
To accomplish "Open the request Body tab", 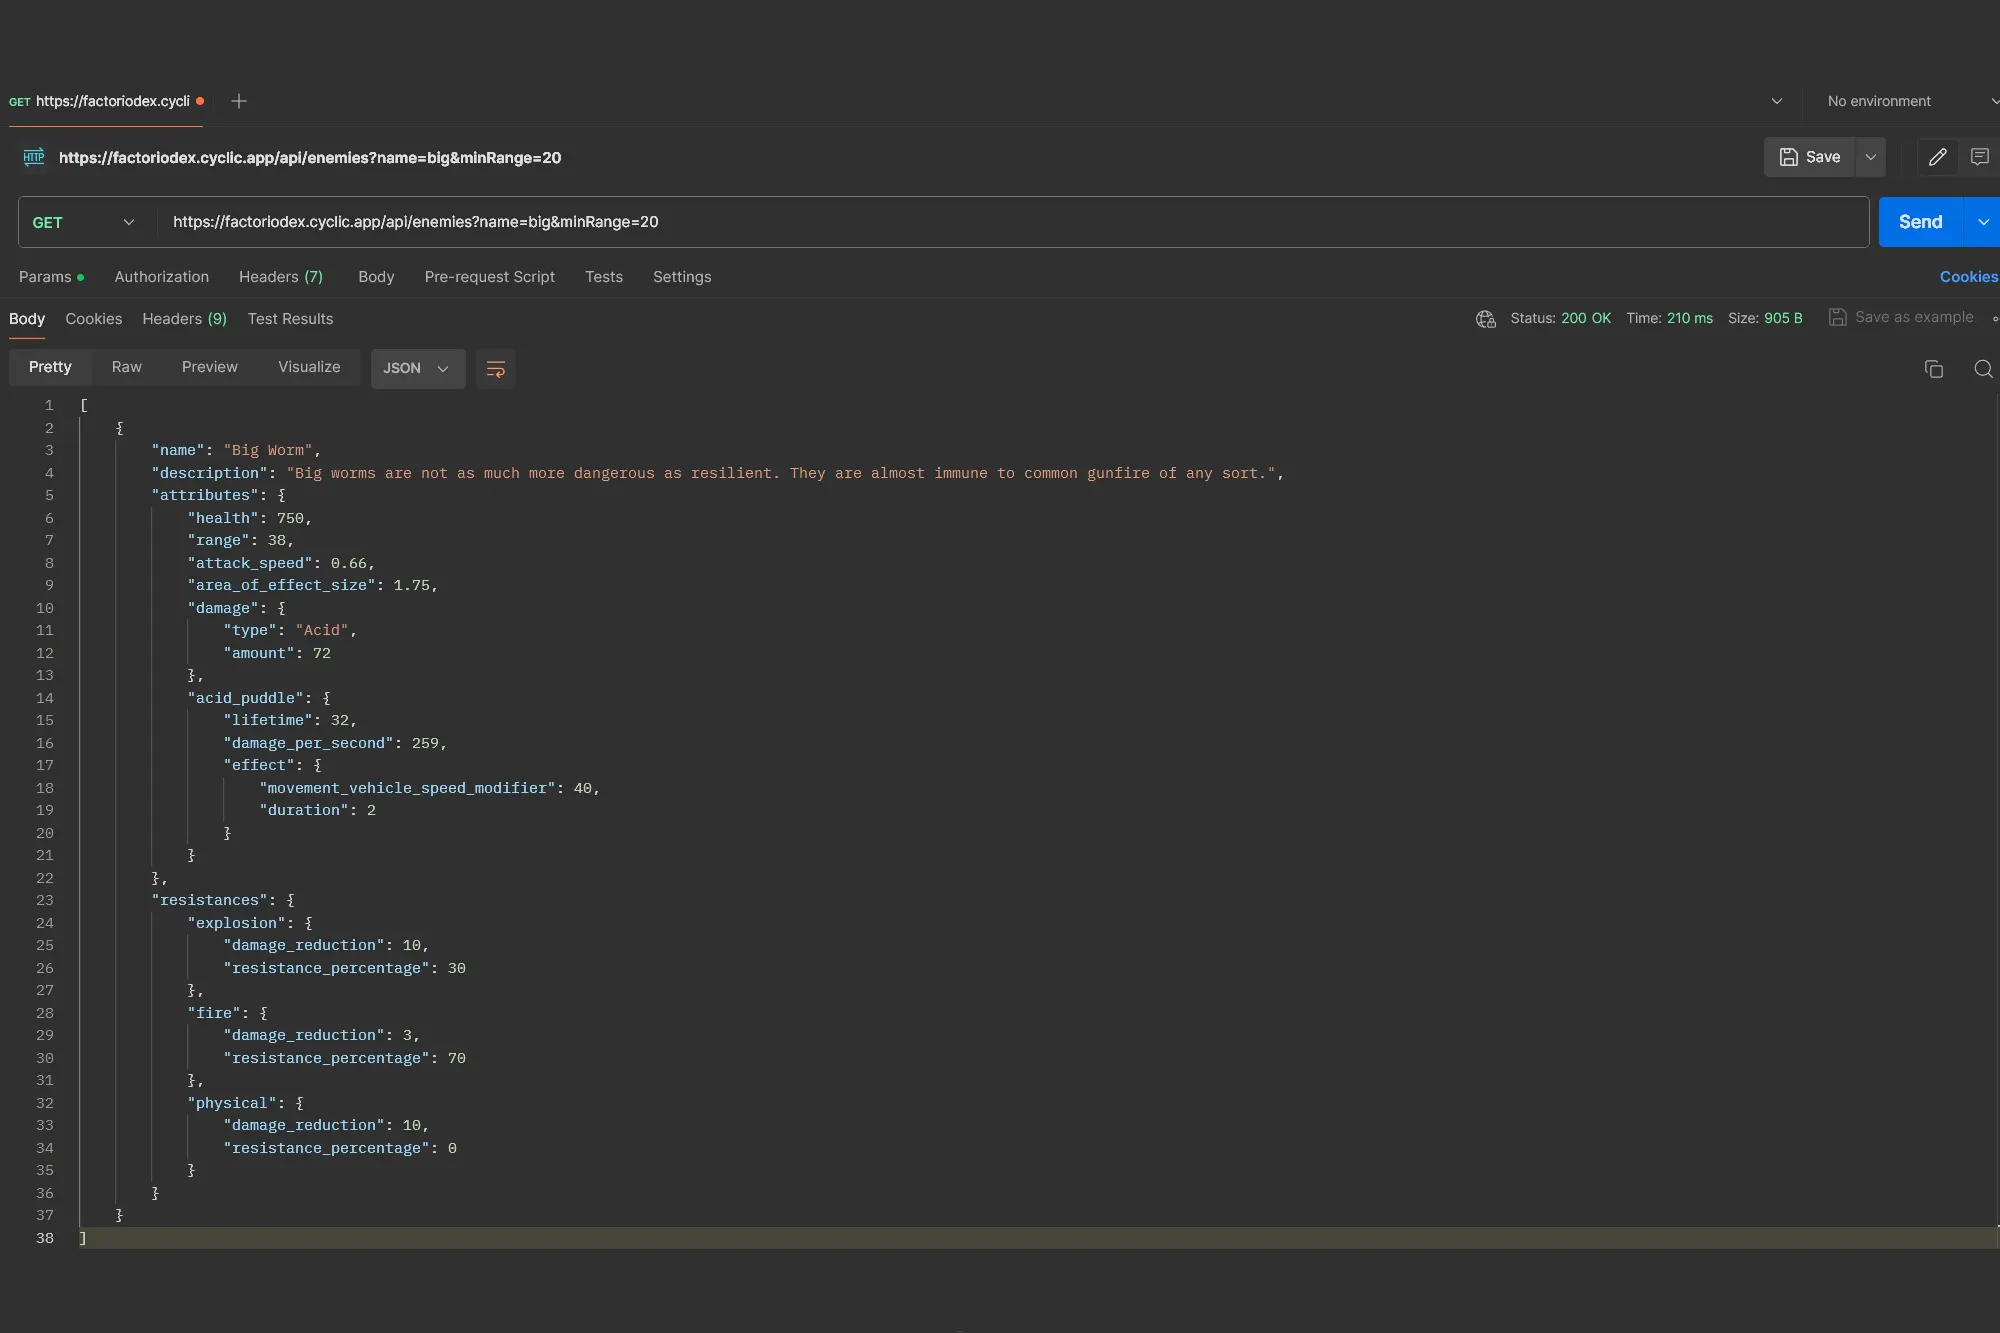I will (x=376, y=277).
